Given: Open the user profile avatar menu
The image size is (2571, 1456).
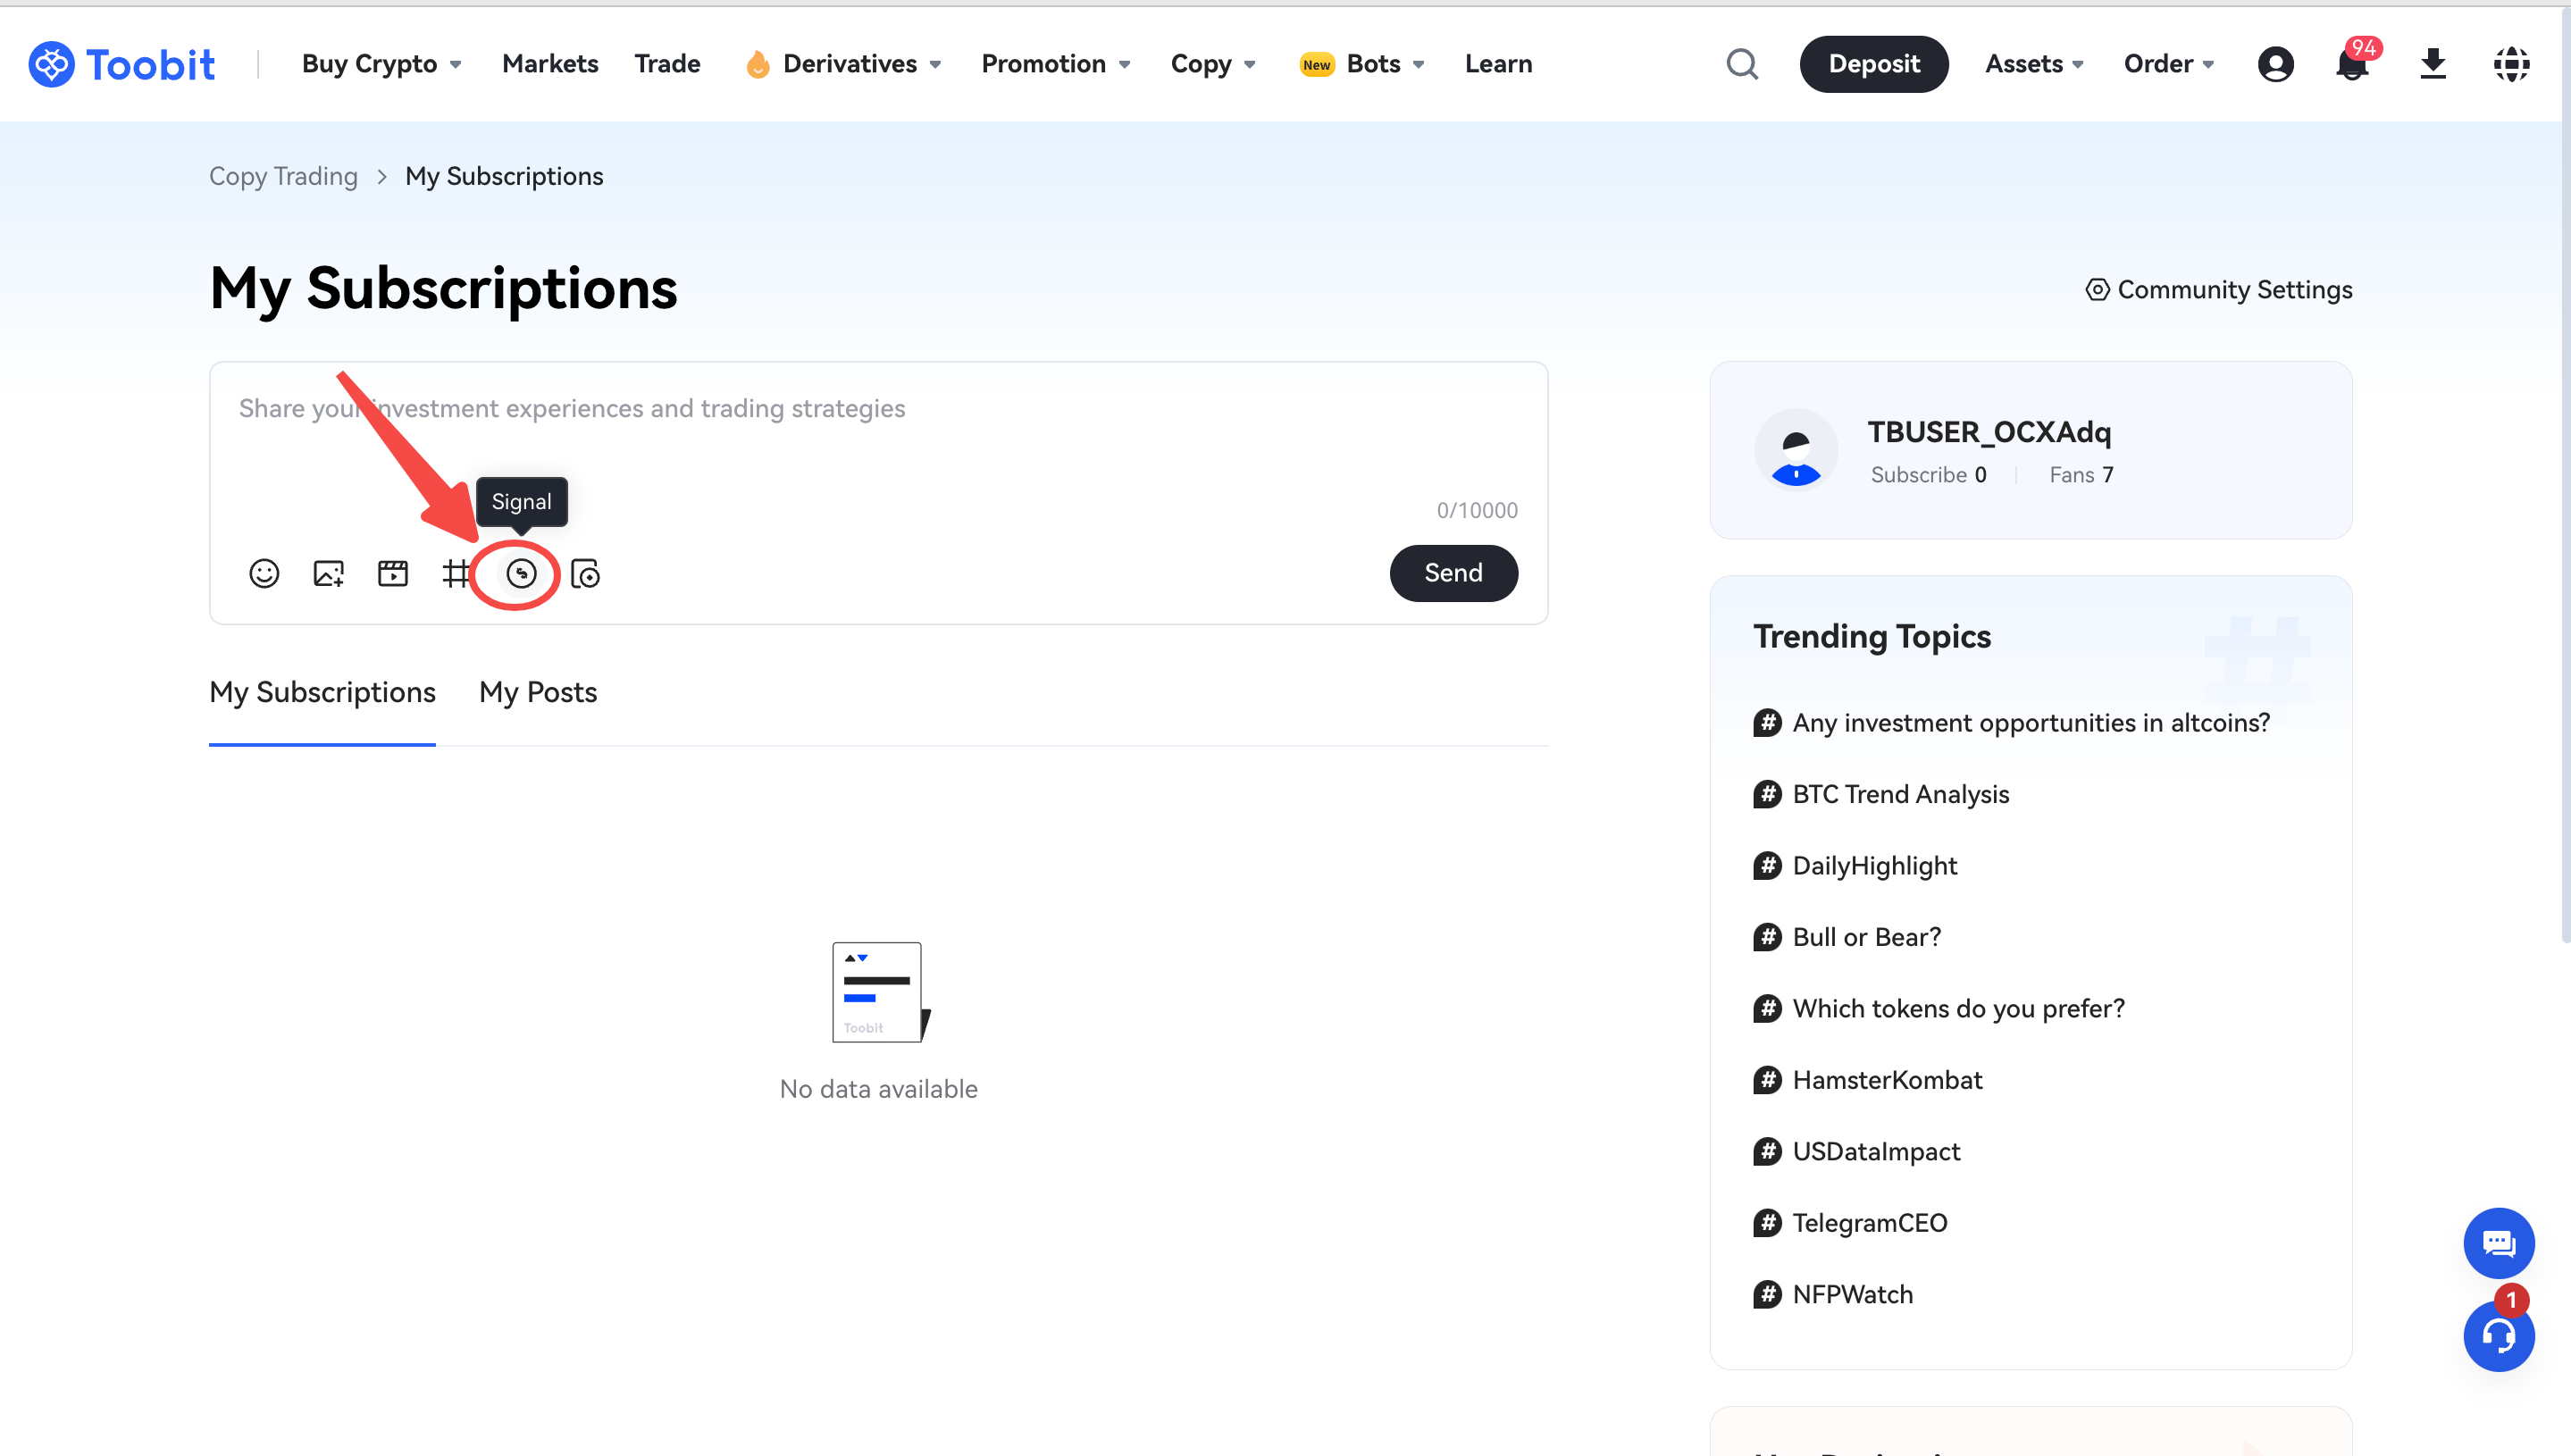Looking at the screenshot, I should click(2275, 64).
